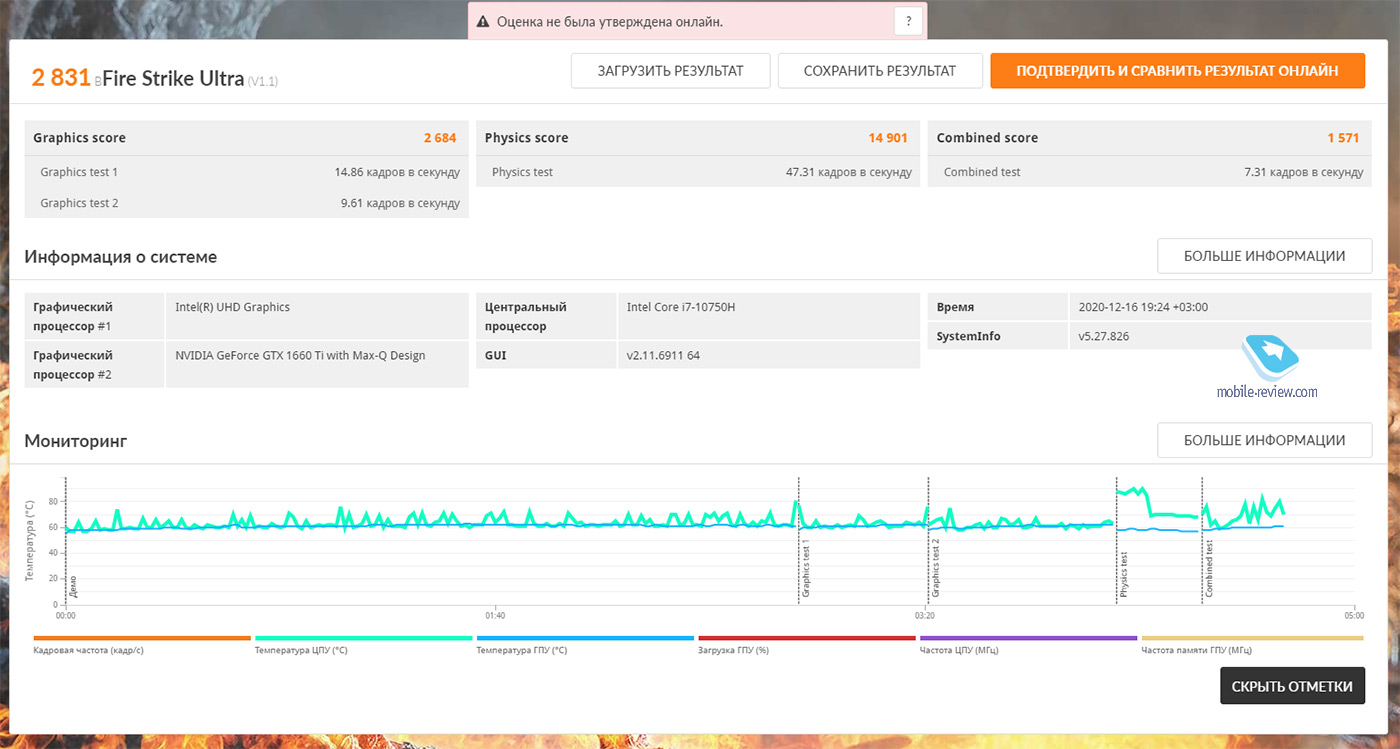
Task: Open БОЛЬШЕ ИНФОРМАЦИИ for Информация о системе
Action: coord(1264,256)
